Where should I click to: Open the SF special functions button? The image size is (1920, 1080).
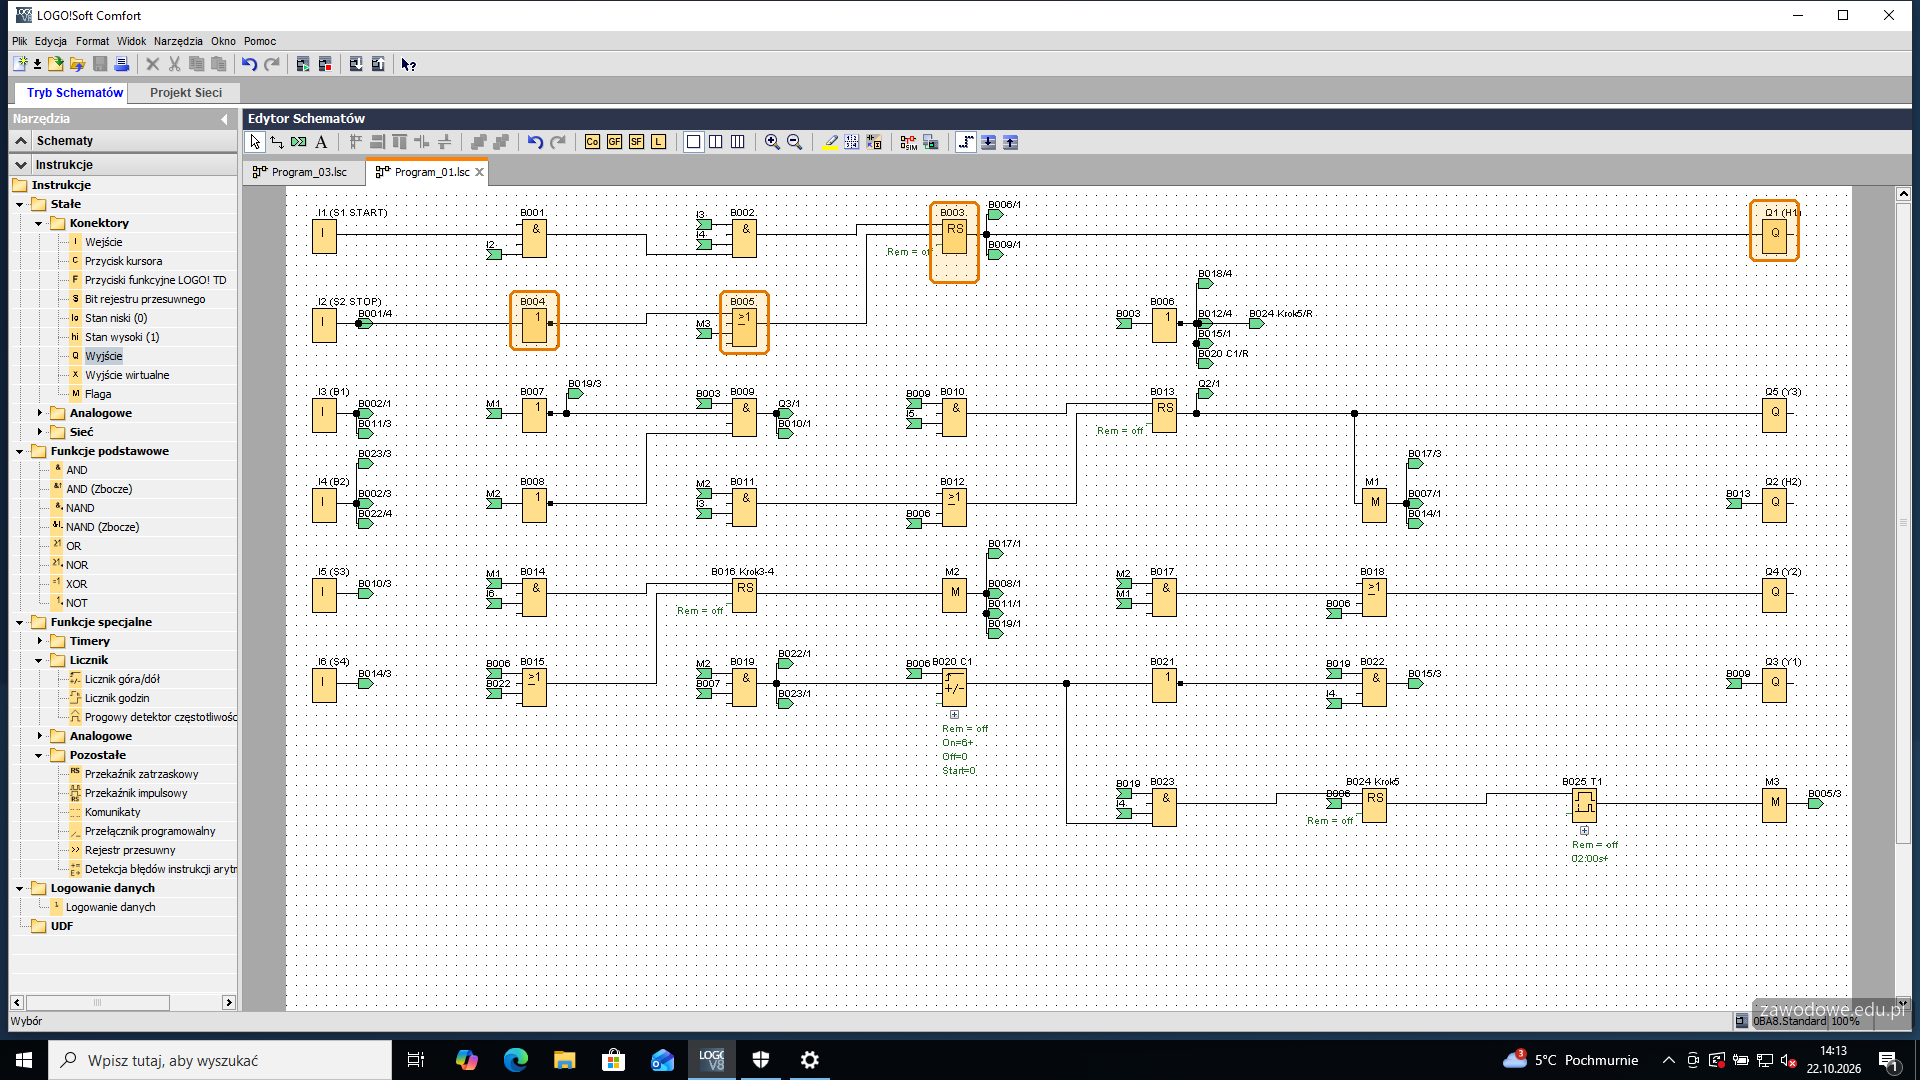coord(636,142)
